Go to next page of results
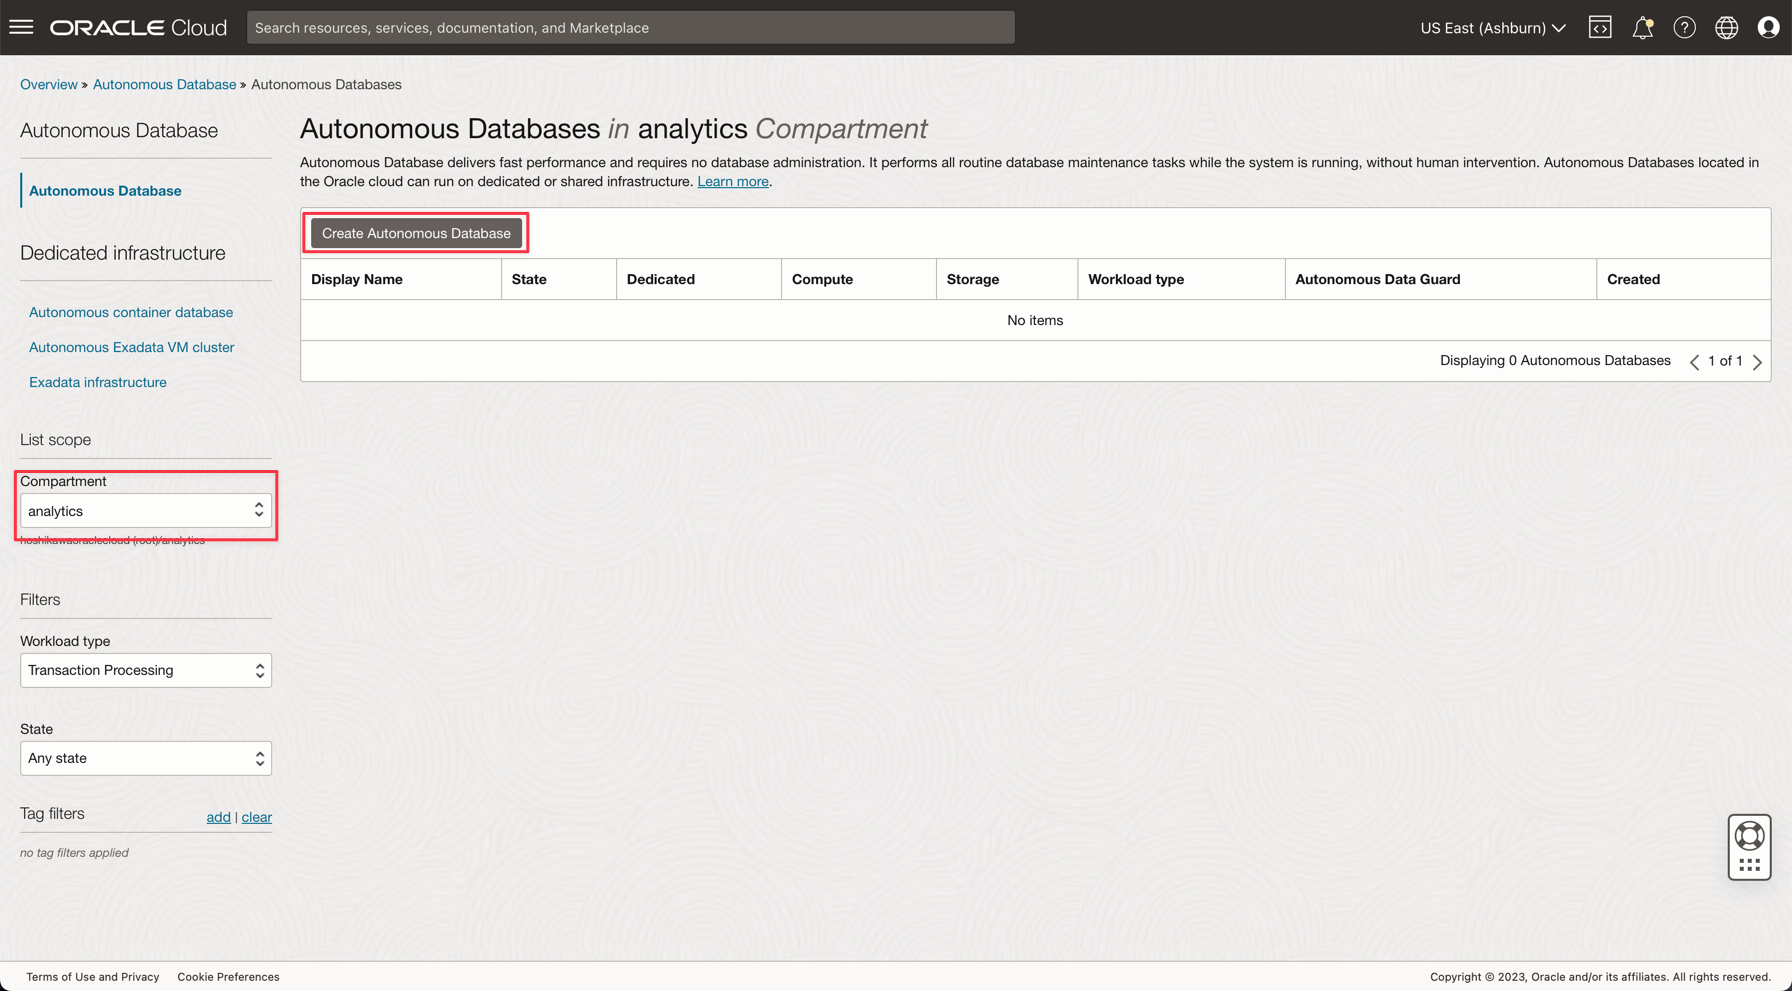The image size is (1792, 991). click(x=1757, y=362)
